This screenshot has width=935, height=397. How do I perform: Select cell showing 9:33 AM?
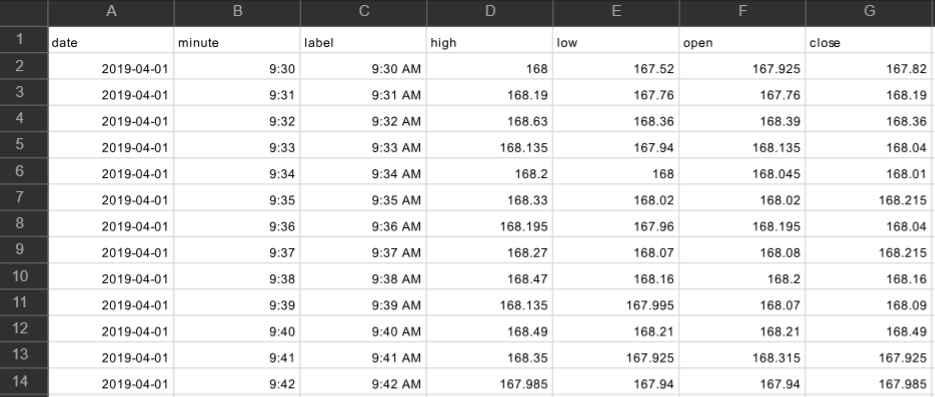point(364,145)
